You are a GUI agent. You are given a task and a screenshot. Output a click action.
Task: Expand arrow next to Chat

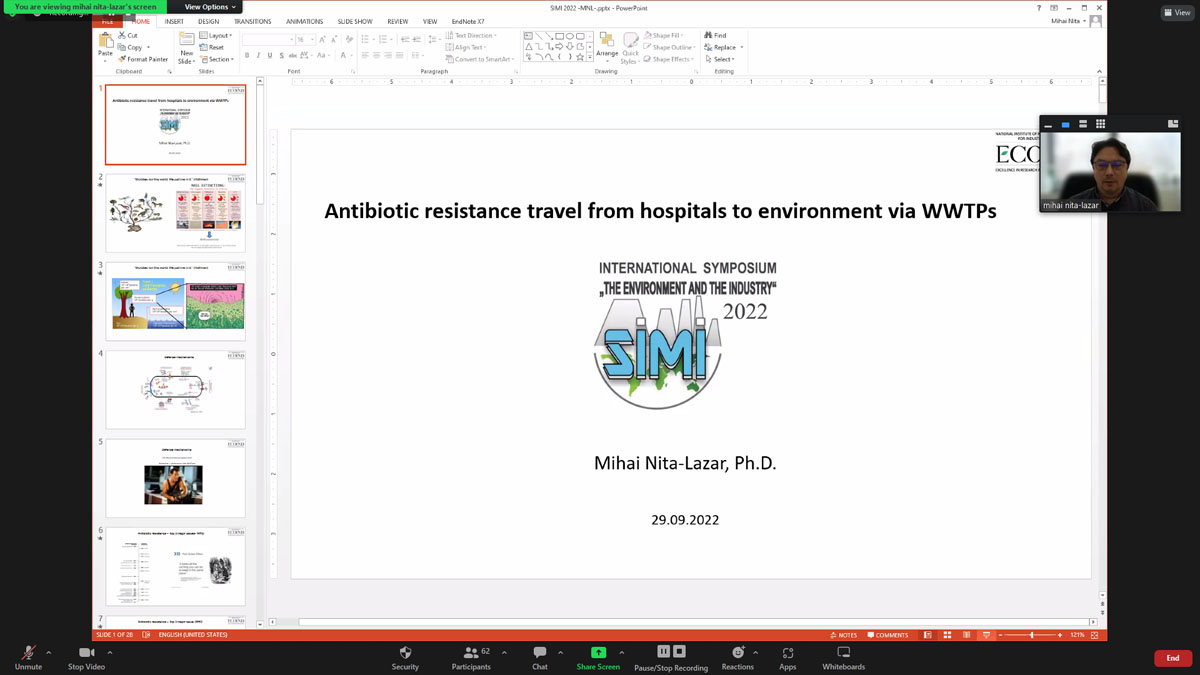(560, 653)
